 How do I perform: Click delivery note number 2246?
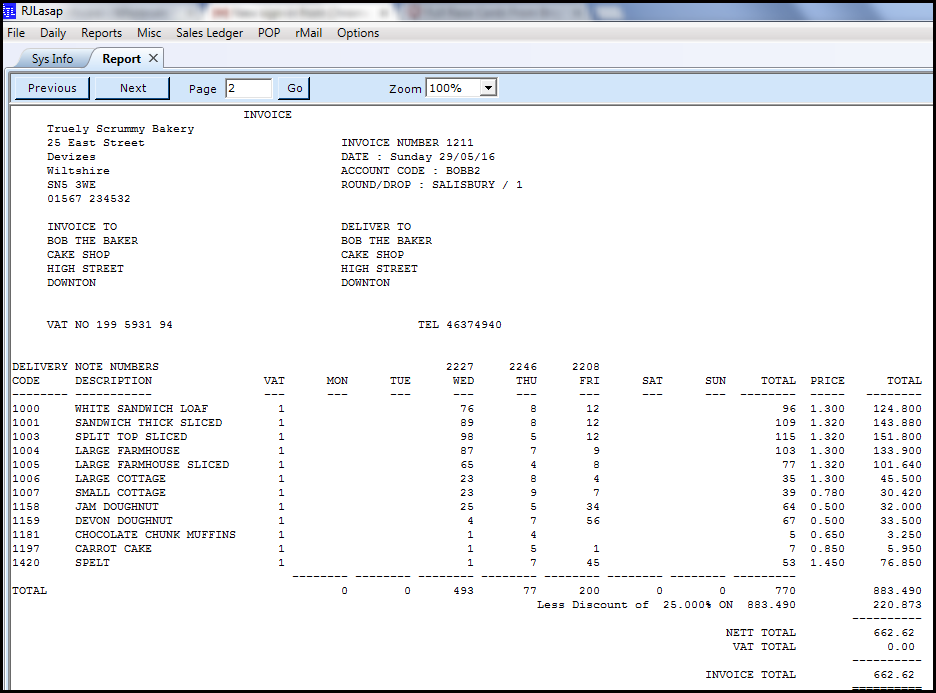click(523, 366)
